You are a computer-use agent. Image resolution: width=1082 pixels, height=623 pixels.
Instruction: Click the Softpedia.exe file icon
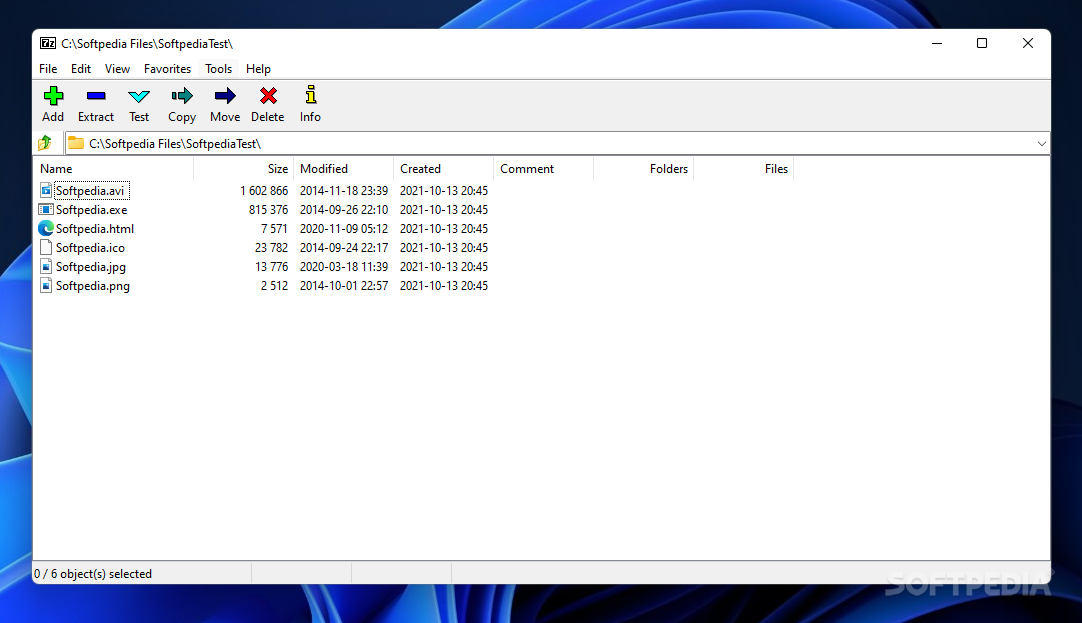46,209
